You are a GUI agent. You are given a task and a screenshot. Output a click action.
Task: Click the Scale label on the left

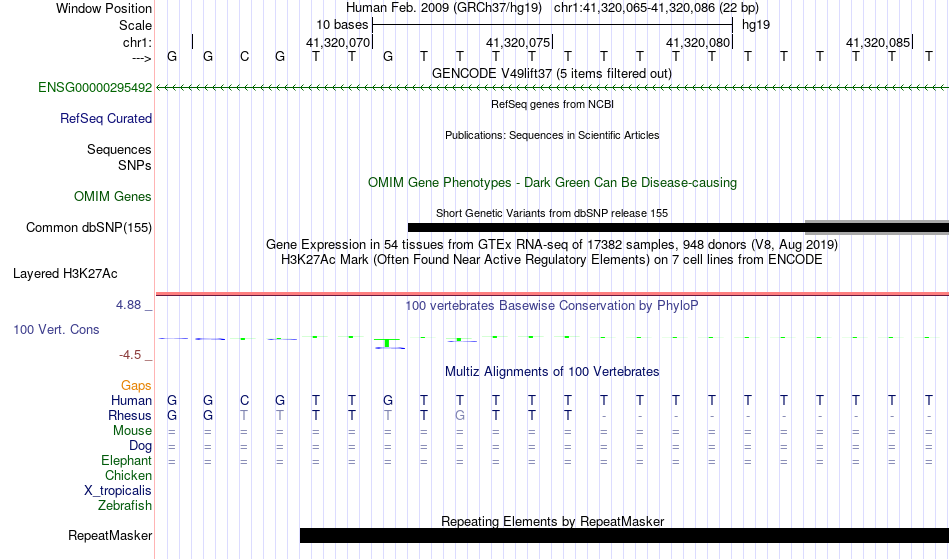point(135,25)
